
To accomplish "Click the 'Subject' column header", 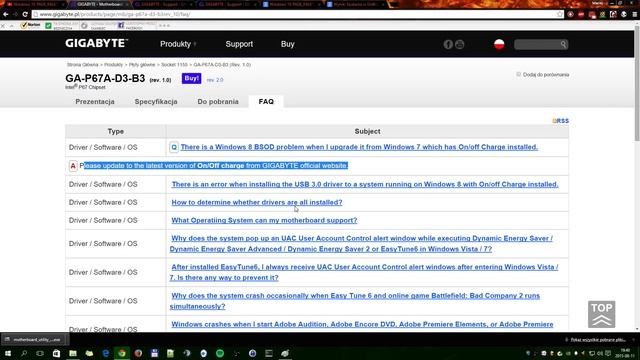I will [x=367, y=131].
